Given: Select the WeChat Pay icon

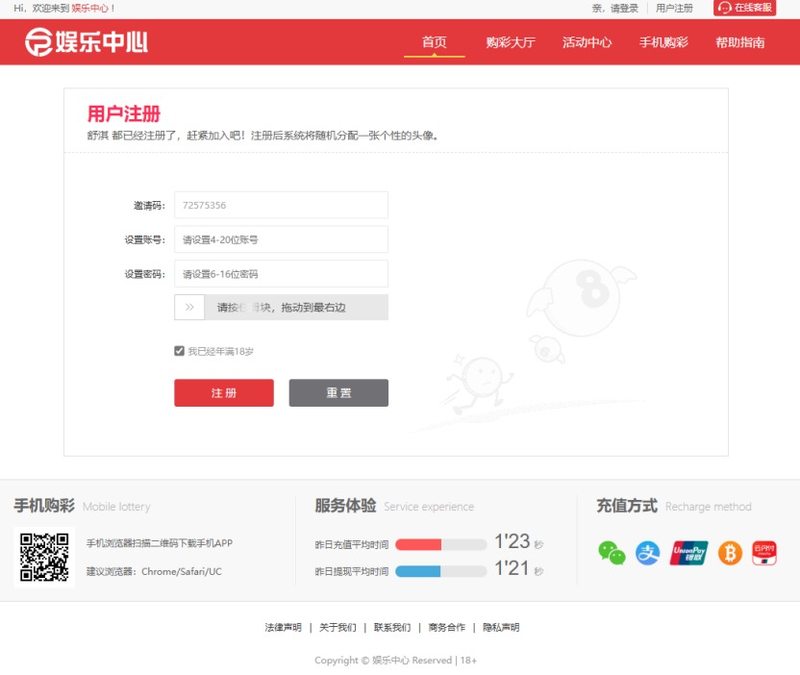Looking at the screenshot, I should (612, 553).
